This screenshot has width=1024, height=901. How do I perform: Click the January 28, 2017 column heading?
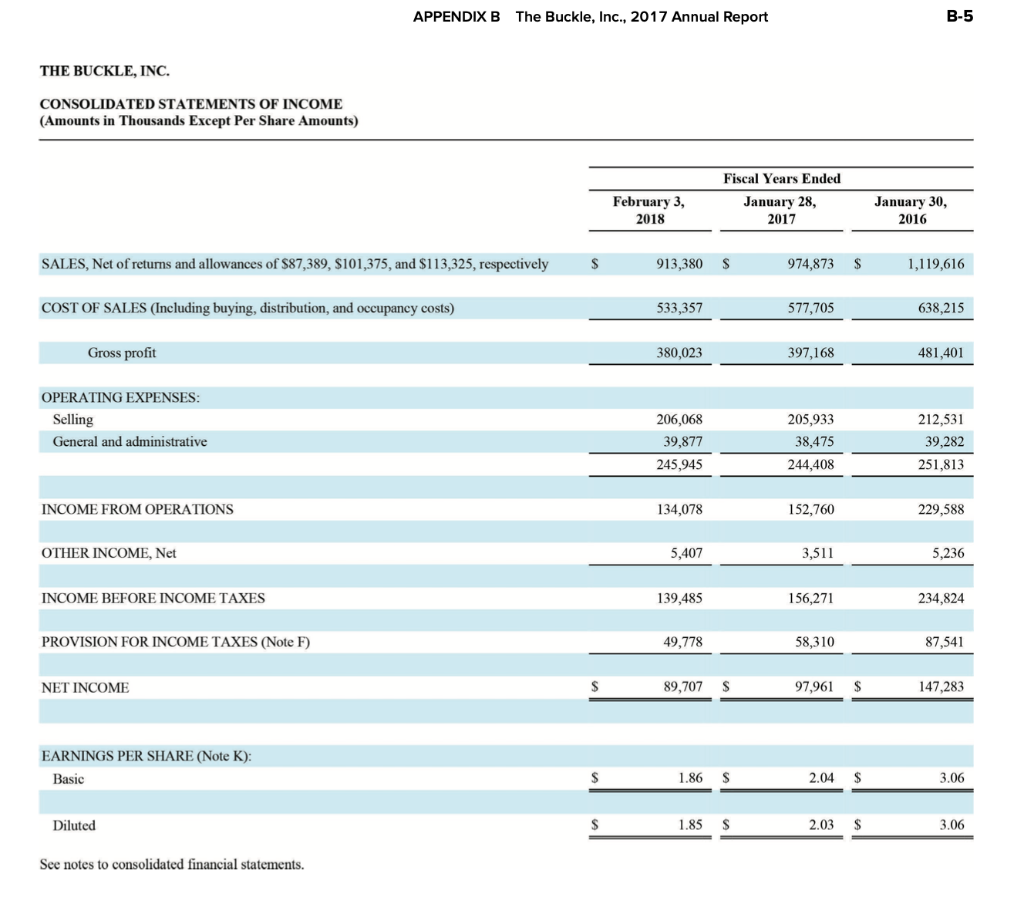point(781,209)
